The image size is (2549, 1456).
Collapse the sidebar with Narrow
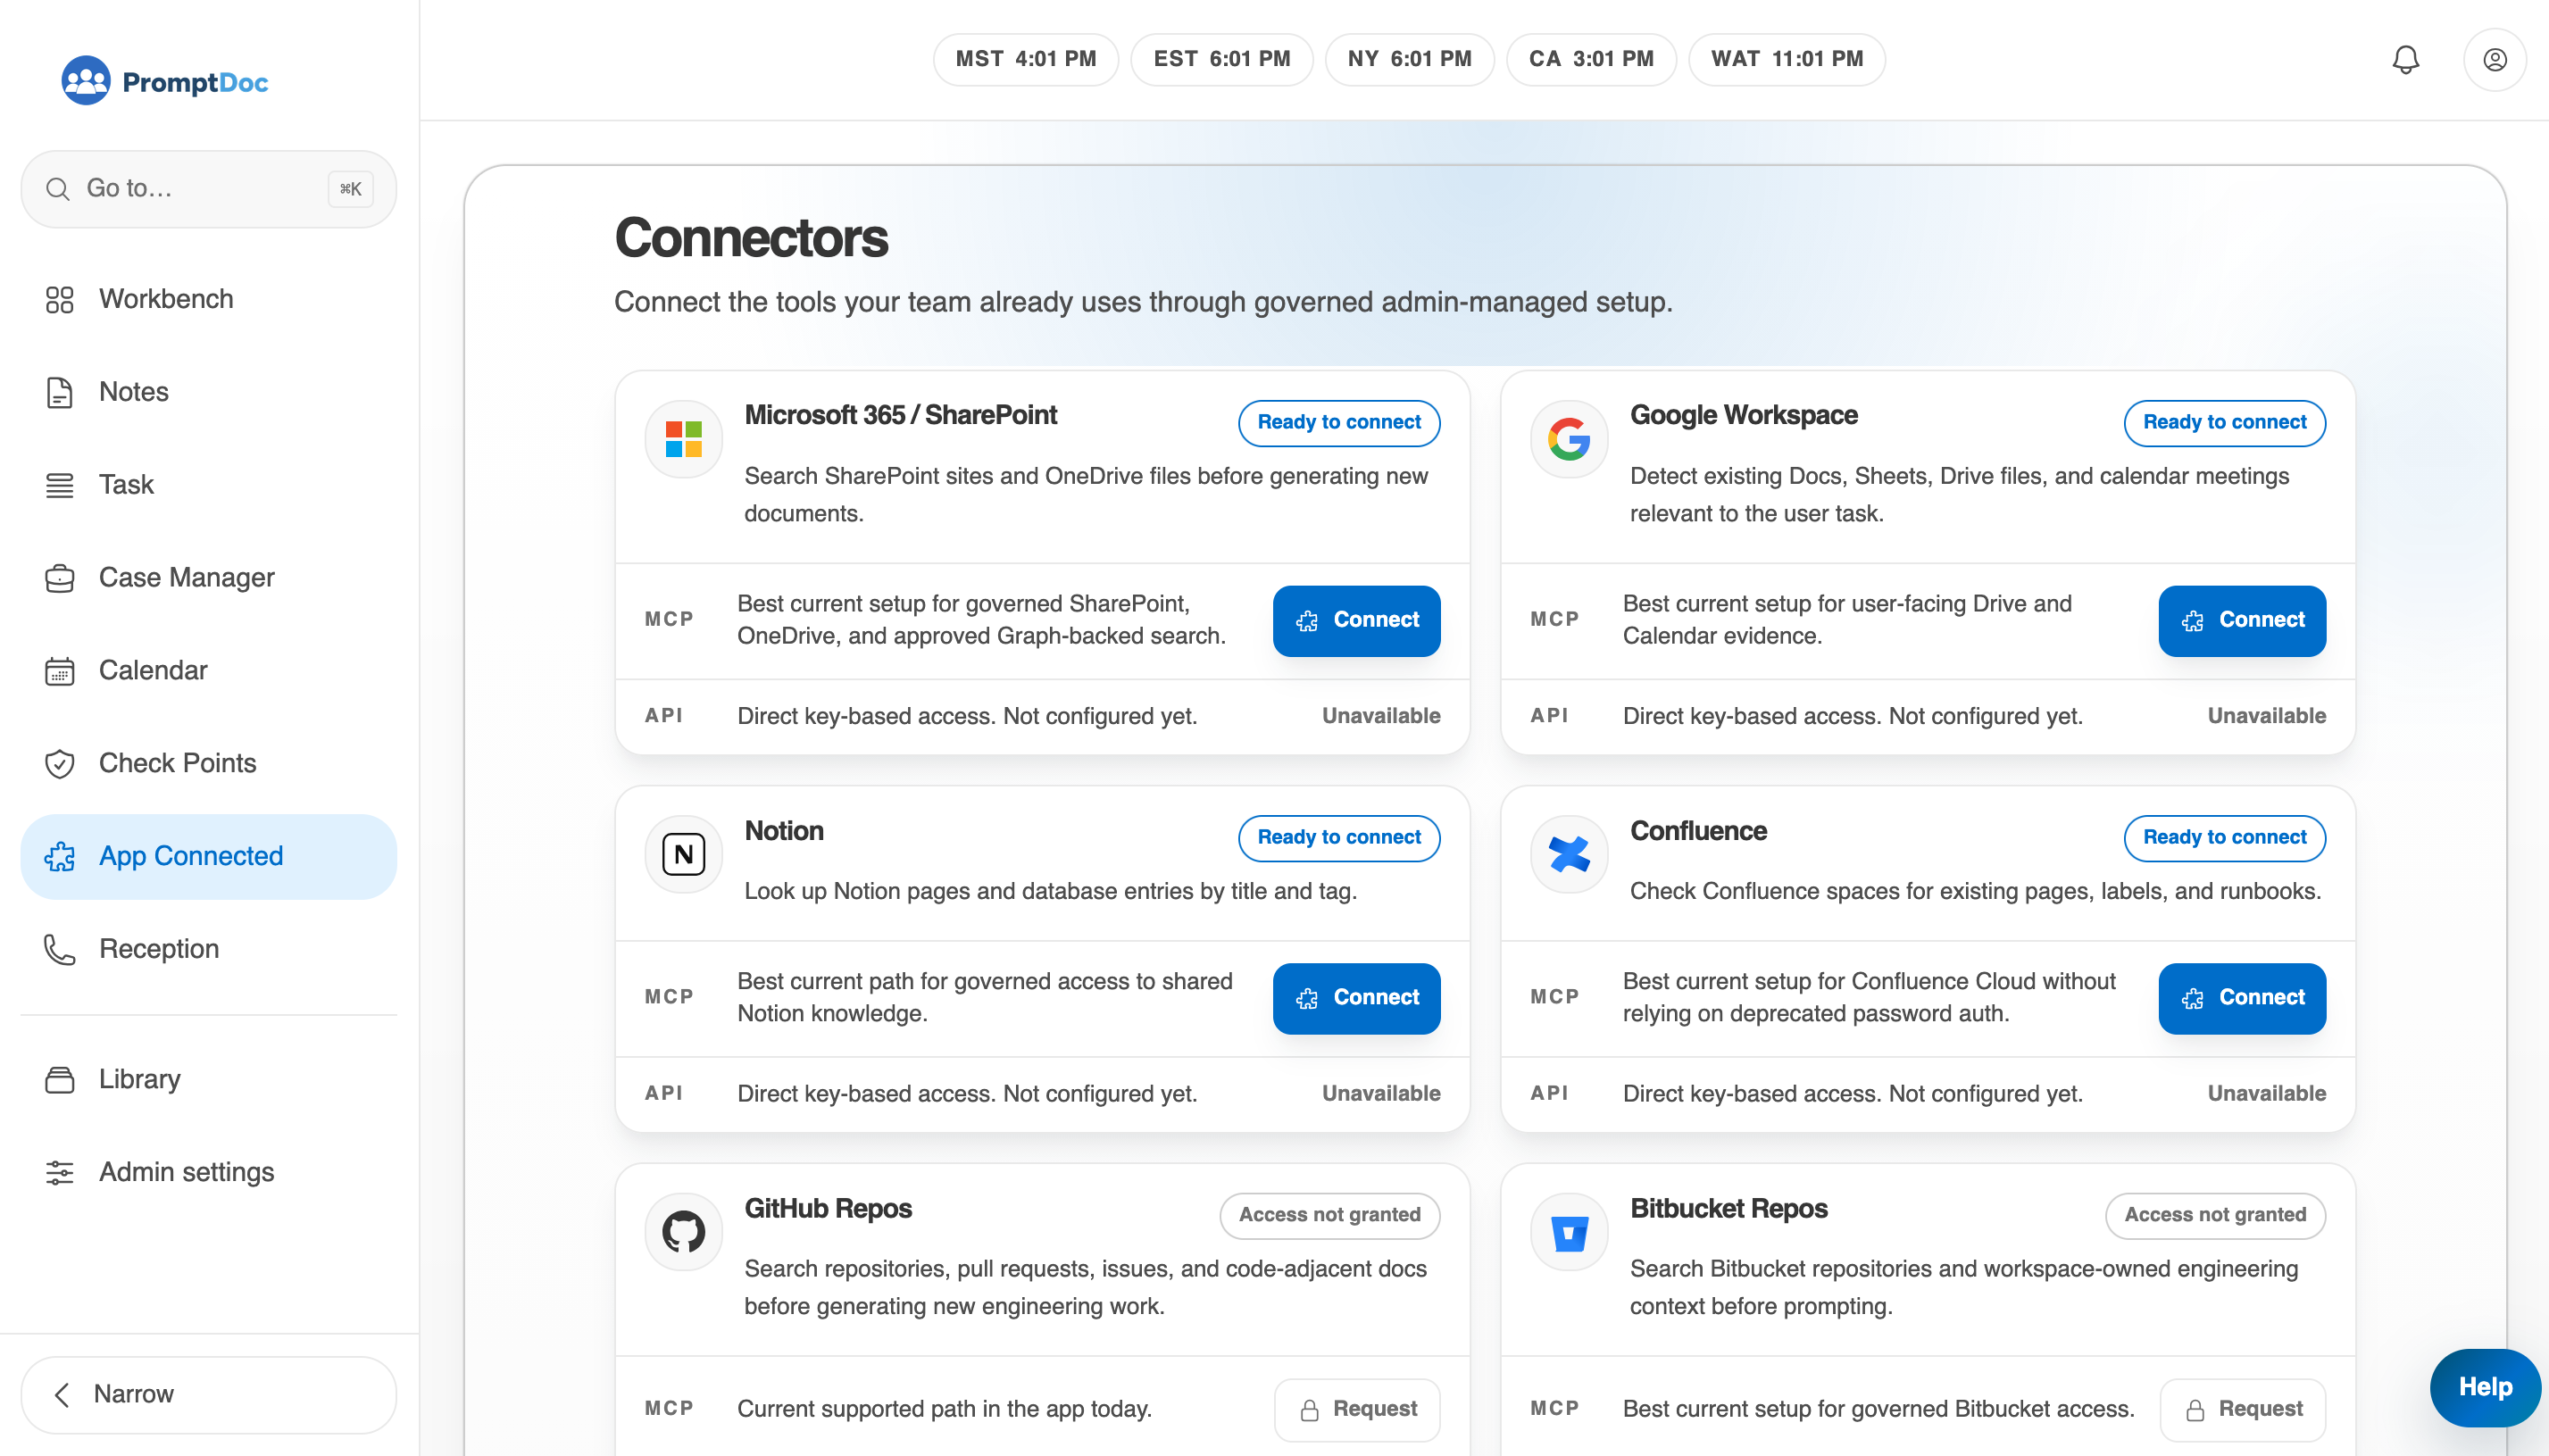pyautogui.click(x=208, y=1394)
